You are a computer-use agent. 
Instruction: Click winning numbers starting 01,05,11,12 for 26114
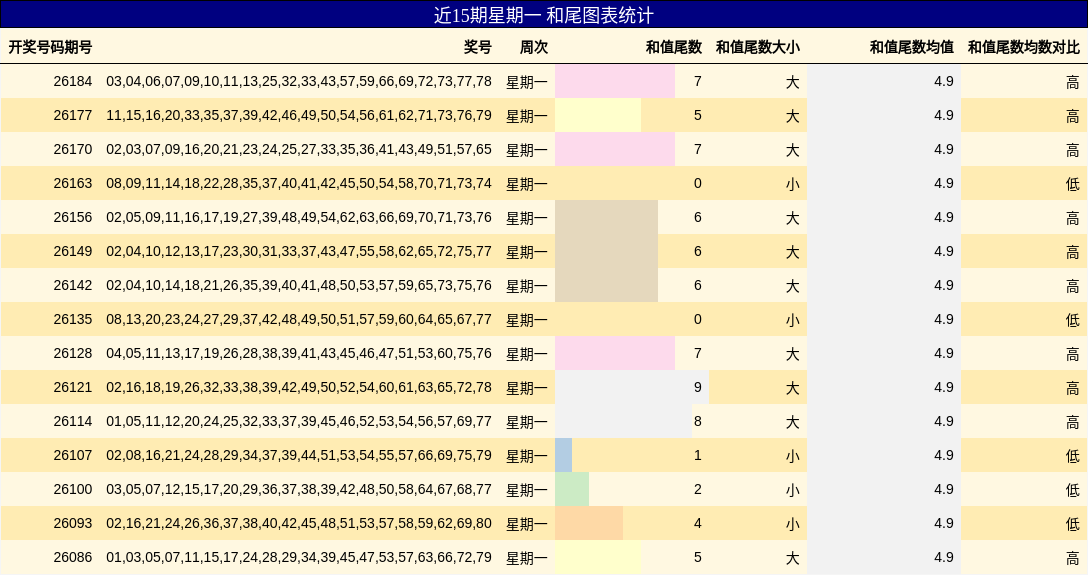pos(299,421)
